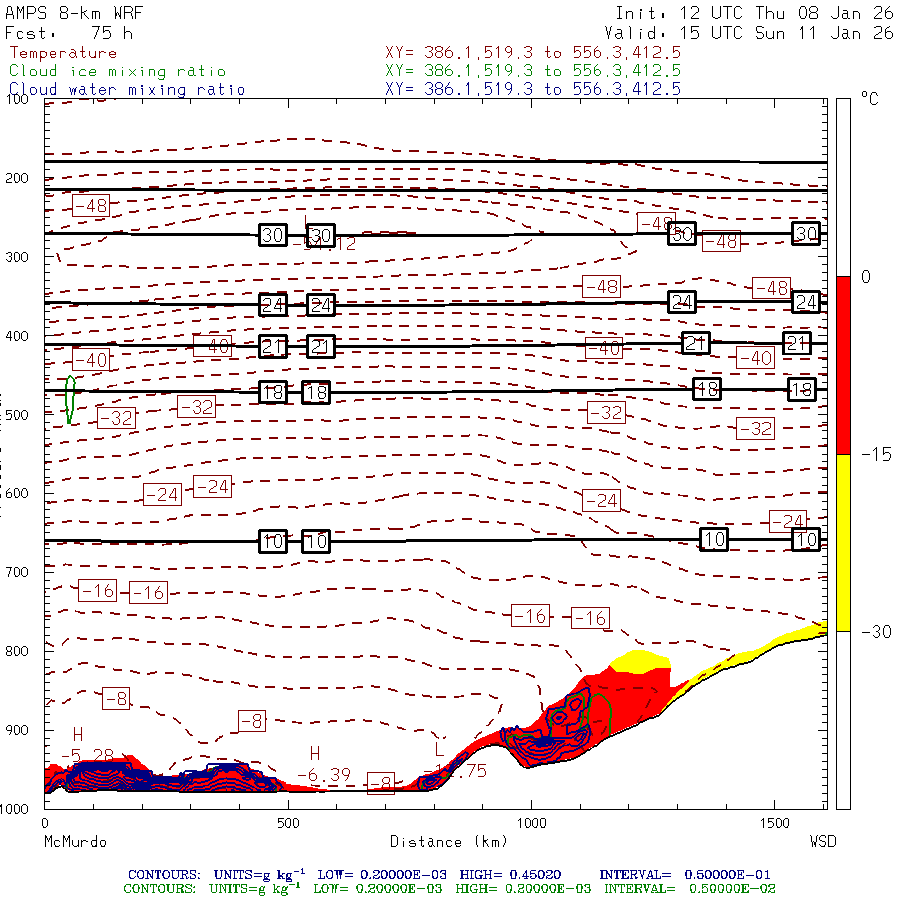Click the AMPS 8-km WRF title
Viewport: 900px width, 900px height.
click(71, 14)
